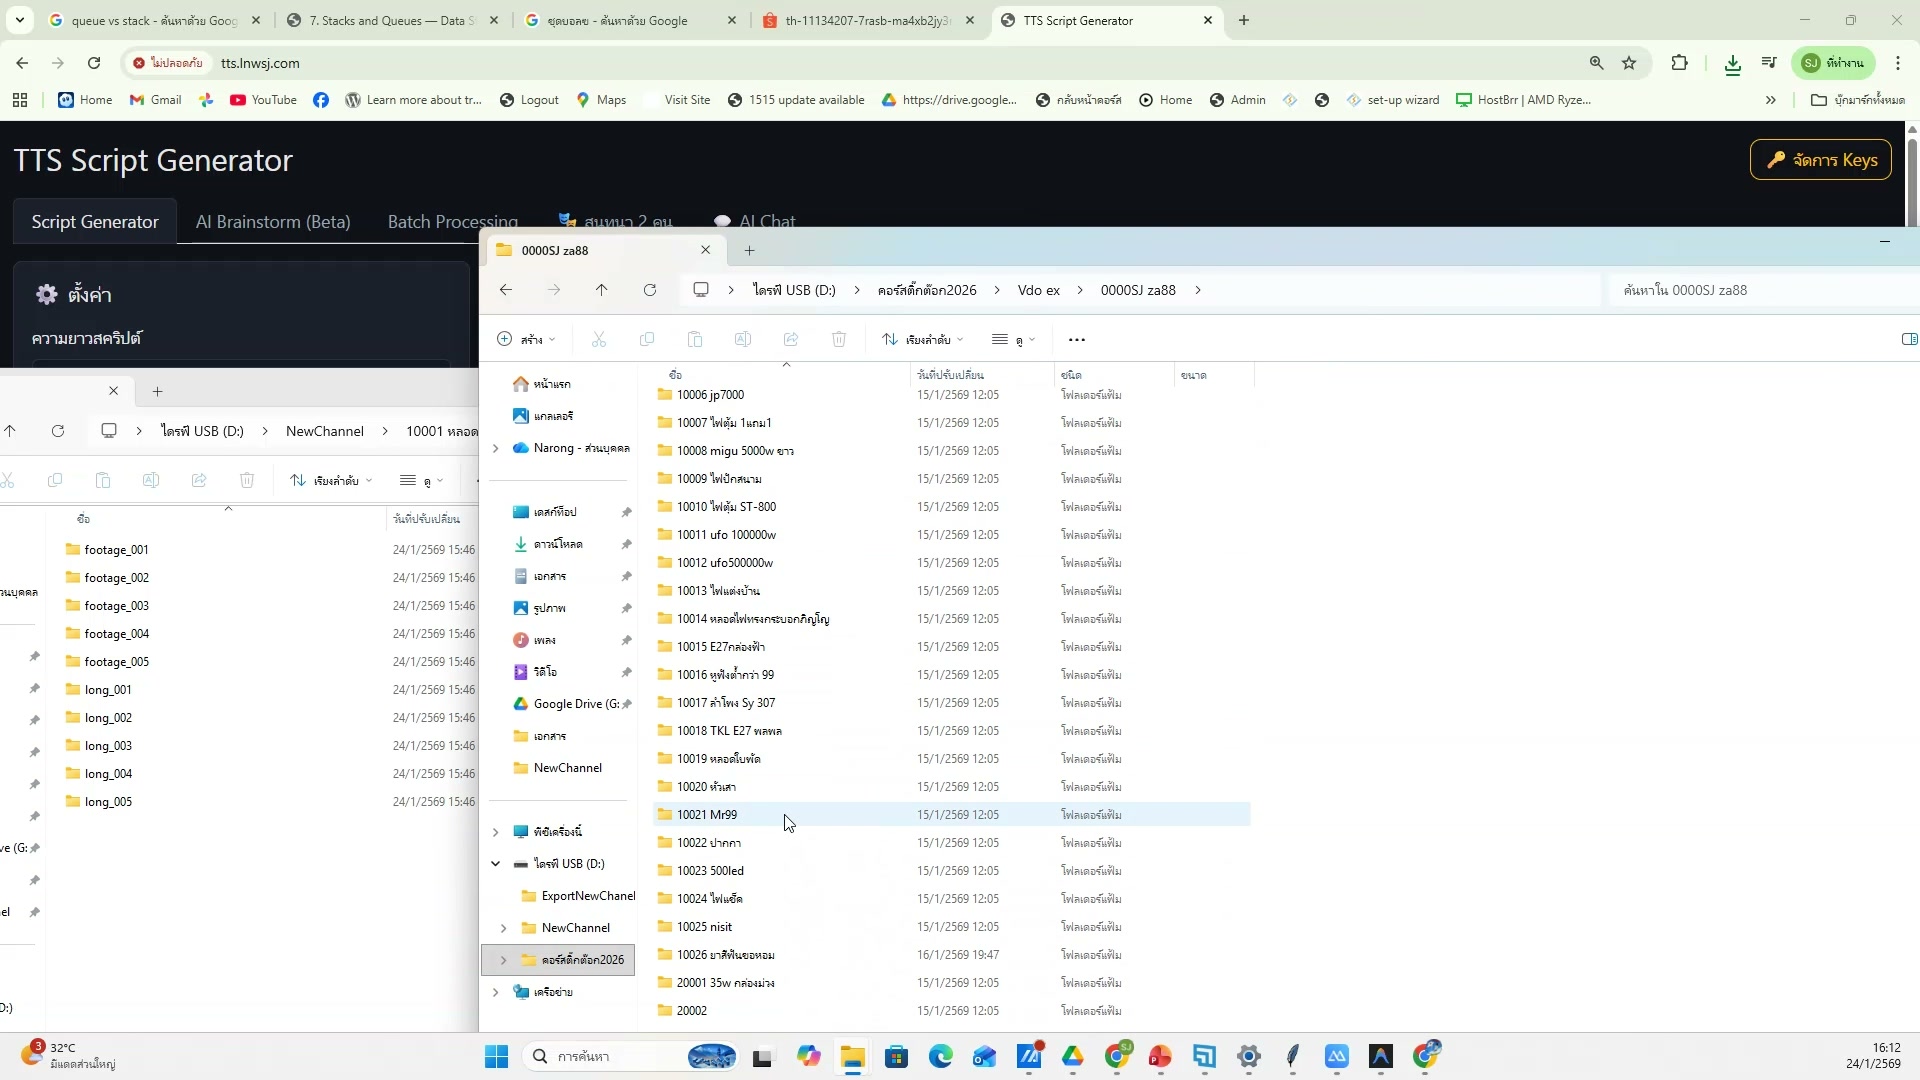
Task: Select the Paste tool in Explorer toolbar
Action: (695, 339)
